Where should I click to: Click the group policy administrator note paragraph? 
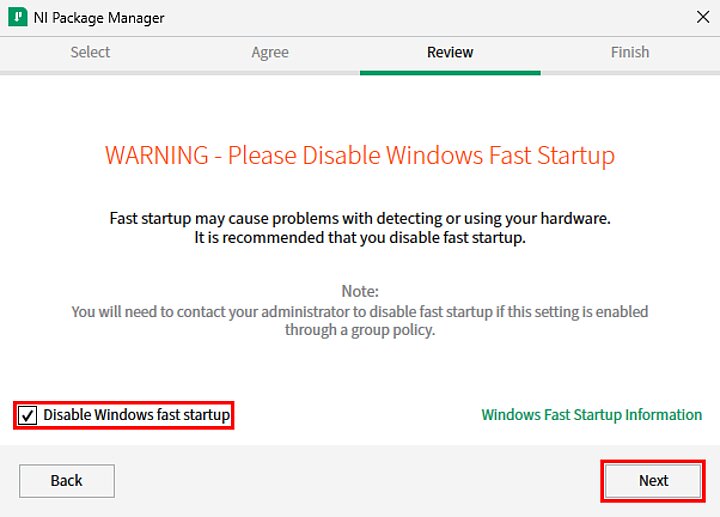click(359, 320)
